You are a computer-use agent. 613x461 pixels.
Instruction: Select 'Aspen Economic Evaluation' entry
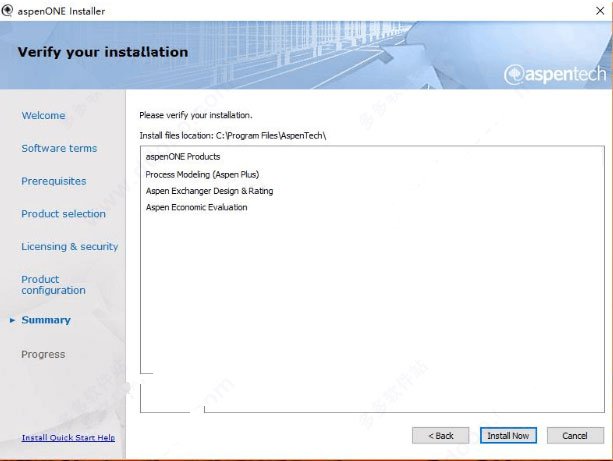click(x=196, y=207)
